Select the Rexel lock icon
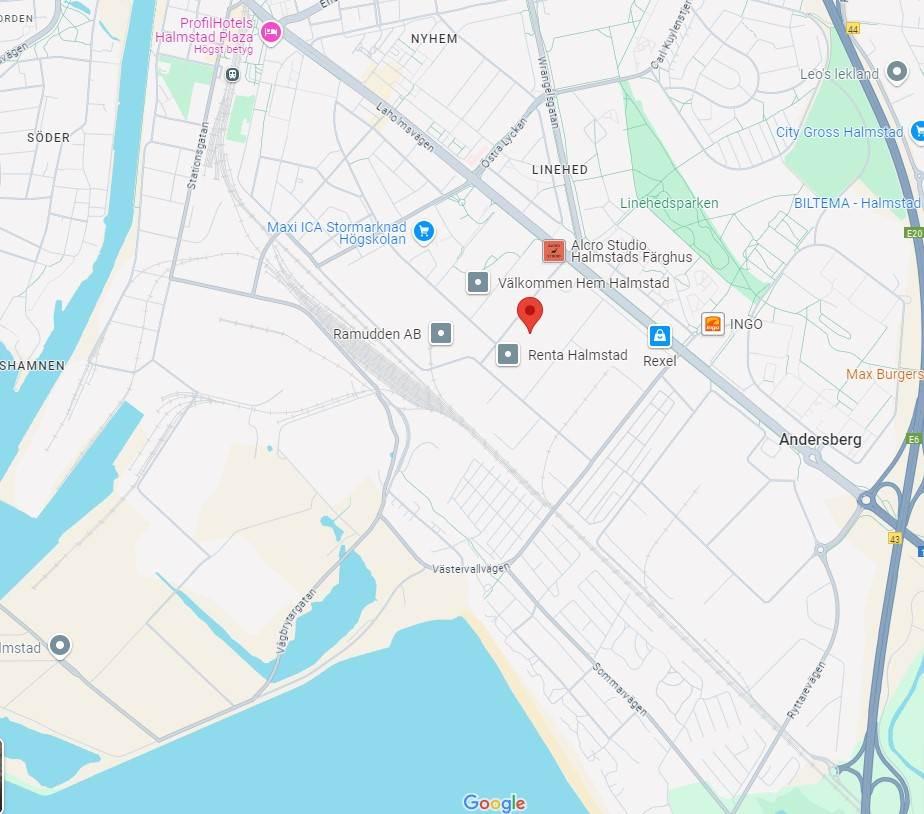This screenshot has width=924, height=814. tap(659, 336)
